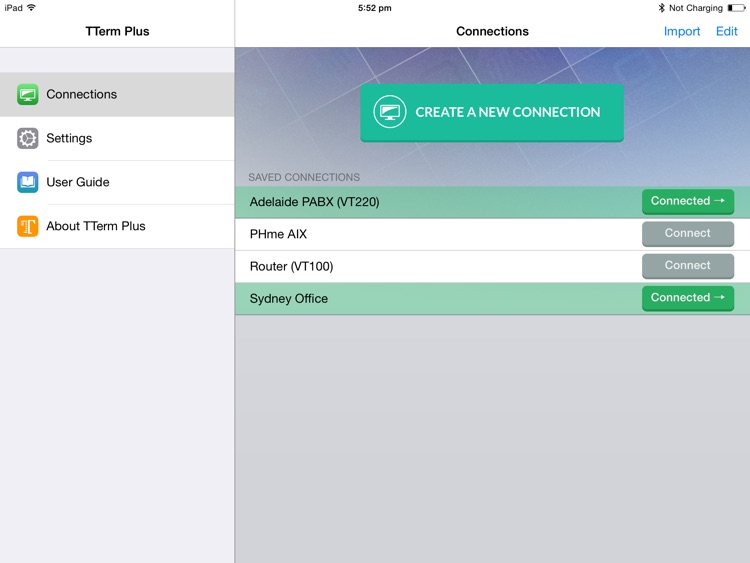Tap the Edit link
Screen dimensions: 750x563
point(727,31)
